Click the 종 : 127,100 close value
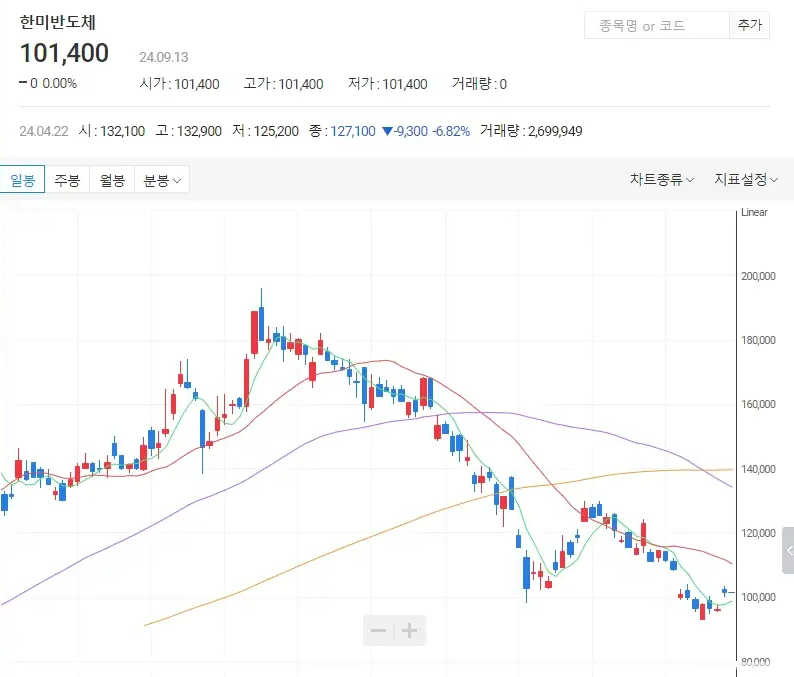Image resolution: width=794 pixels, height=677 pixels. [342, 131]
